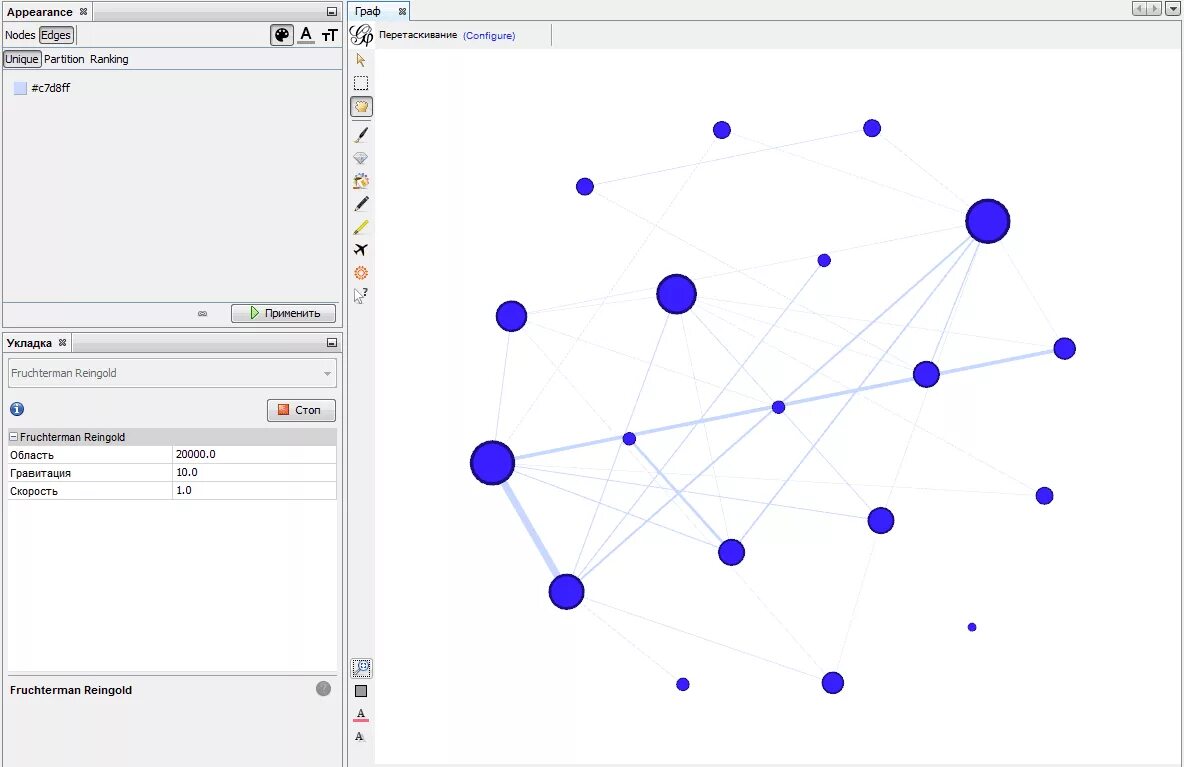
Task: Select the color palette icon in Appearance
Action: tap(282, 35)
